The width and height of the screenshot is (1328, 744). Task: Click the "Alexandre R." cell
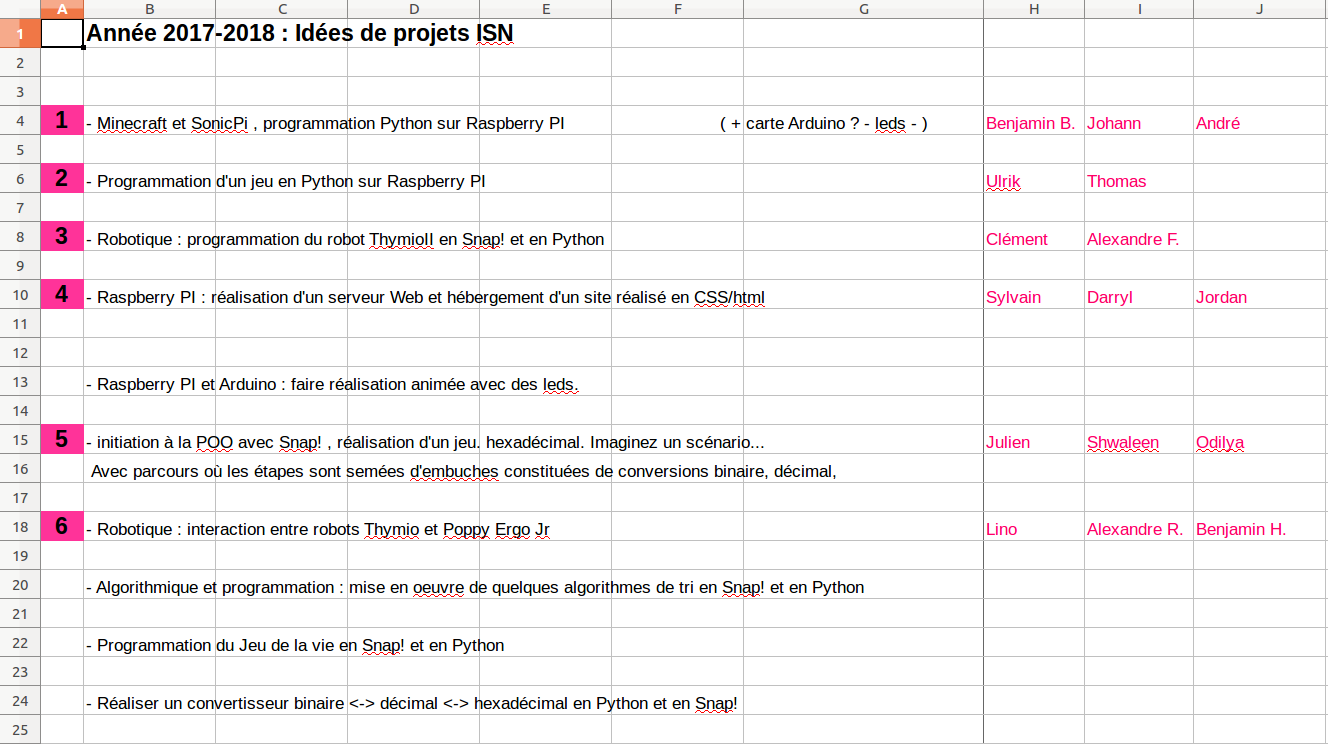[1135, 530]
